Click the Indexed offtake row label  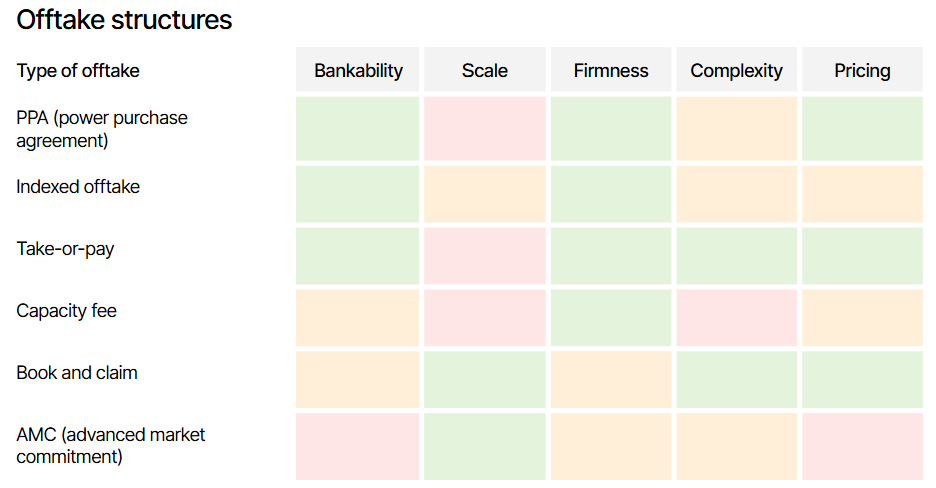coord(78,187)
